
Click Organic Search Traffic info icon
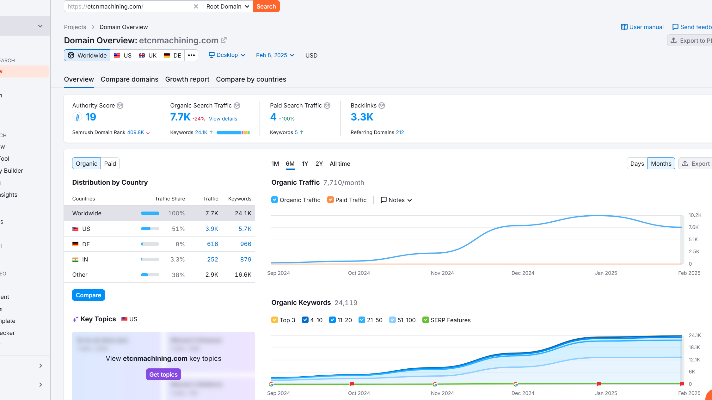[237, 105]
